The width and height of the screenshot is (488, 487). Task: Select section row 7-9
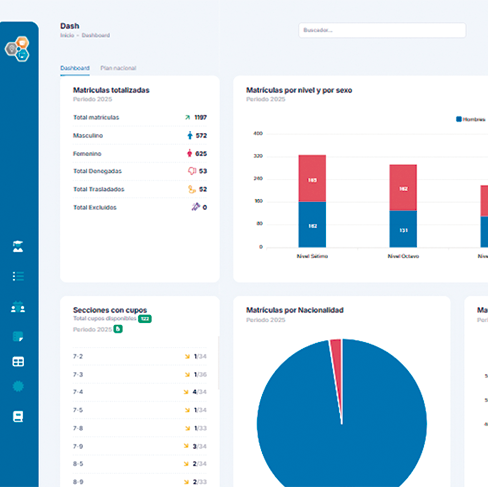(x=140, y=446)
